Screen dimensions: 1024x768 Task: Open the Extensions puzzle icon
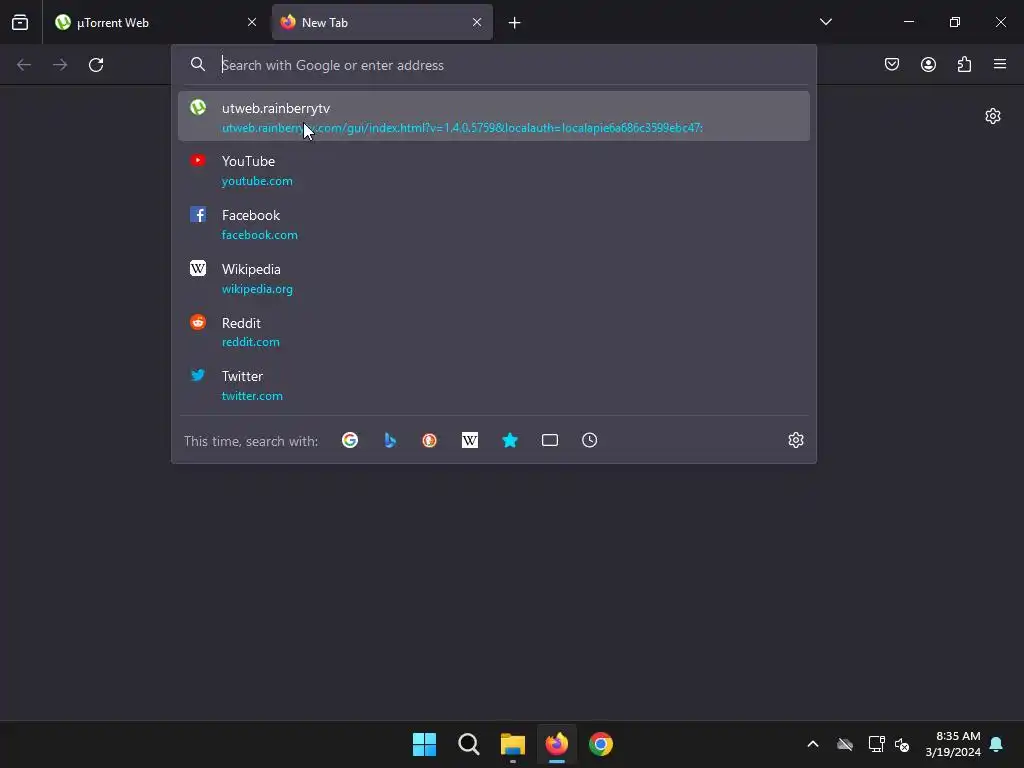pyautogui.click(x=964, y=64)
